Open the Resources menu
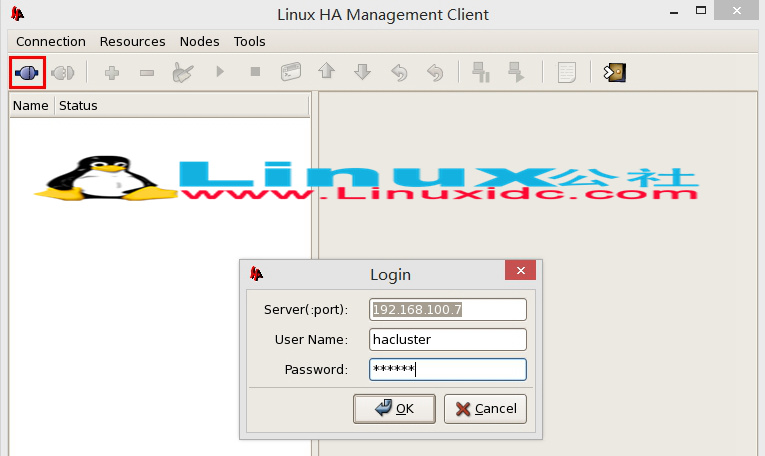This screenshot has height=456, width=765. [132, 41]
